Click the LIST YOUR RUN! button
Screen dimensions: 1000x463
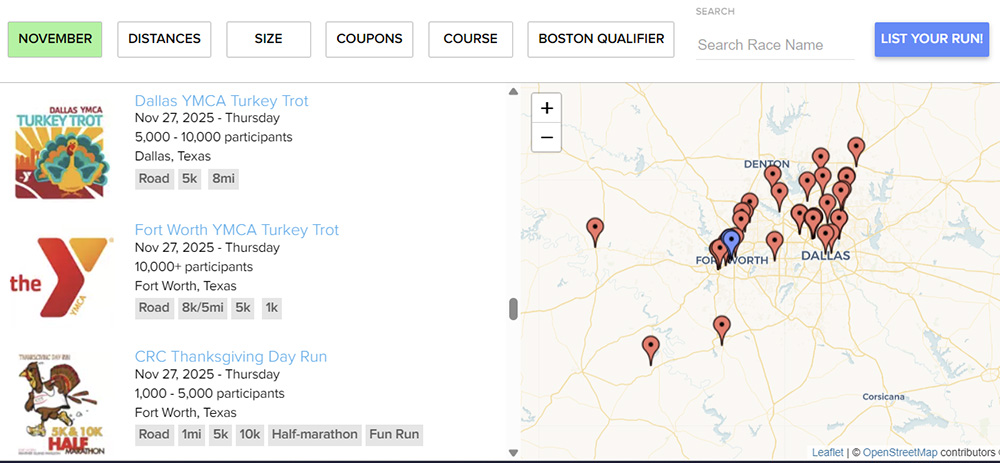coord(932,39)
